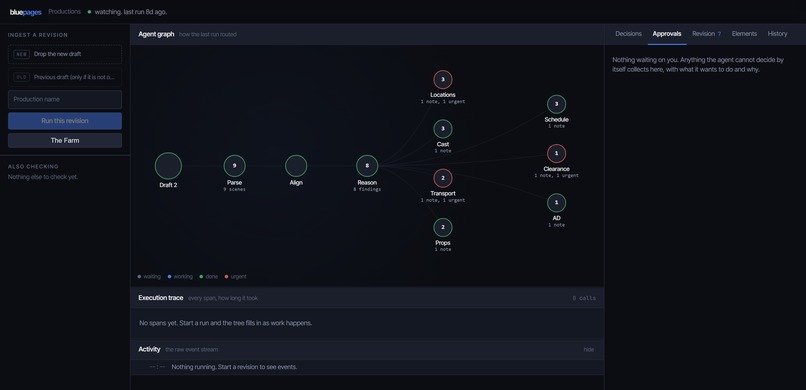The height and width of the screenshot is (390, 806).
Task: Select the Clearance node circle
Action: [x=556, y=154]
